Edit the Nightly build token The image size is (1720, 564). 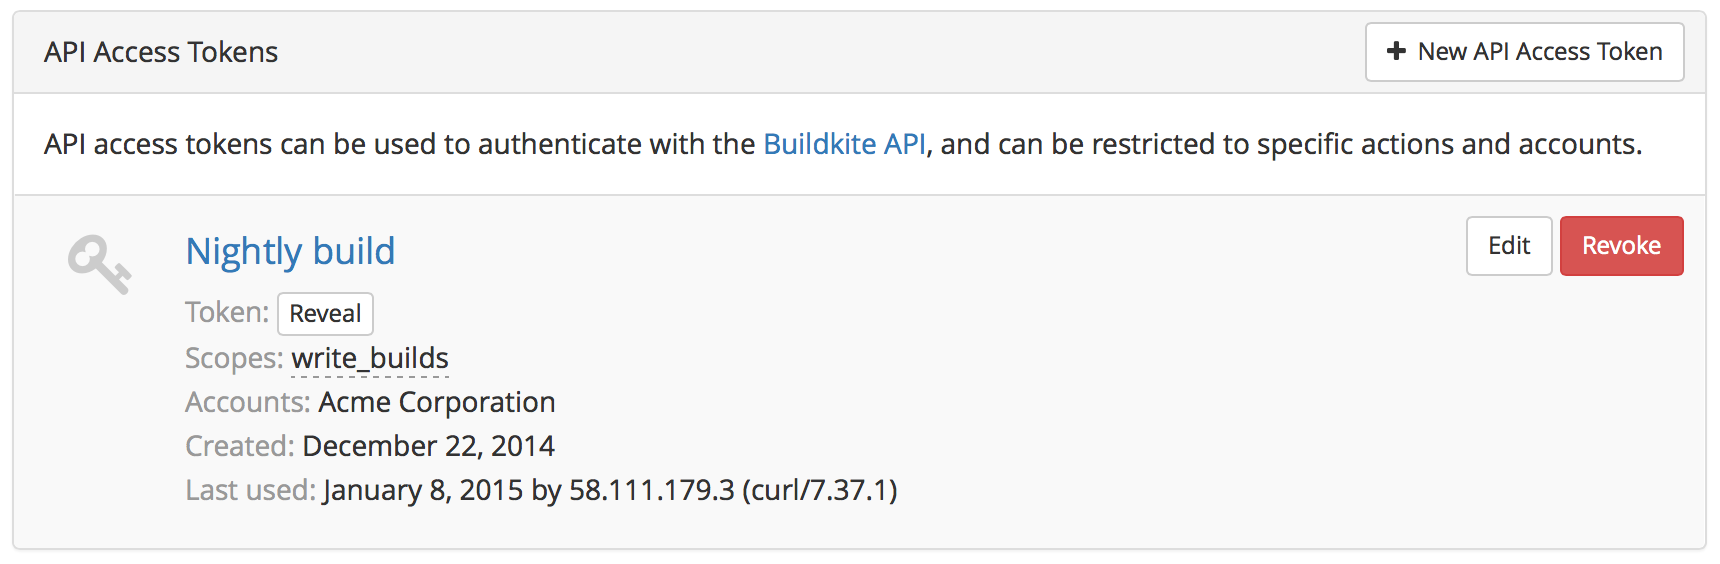click(x=1508, y=246)
